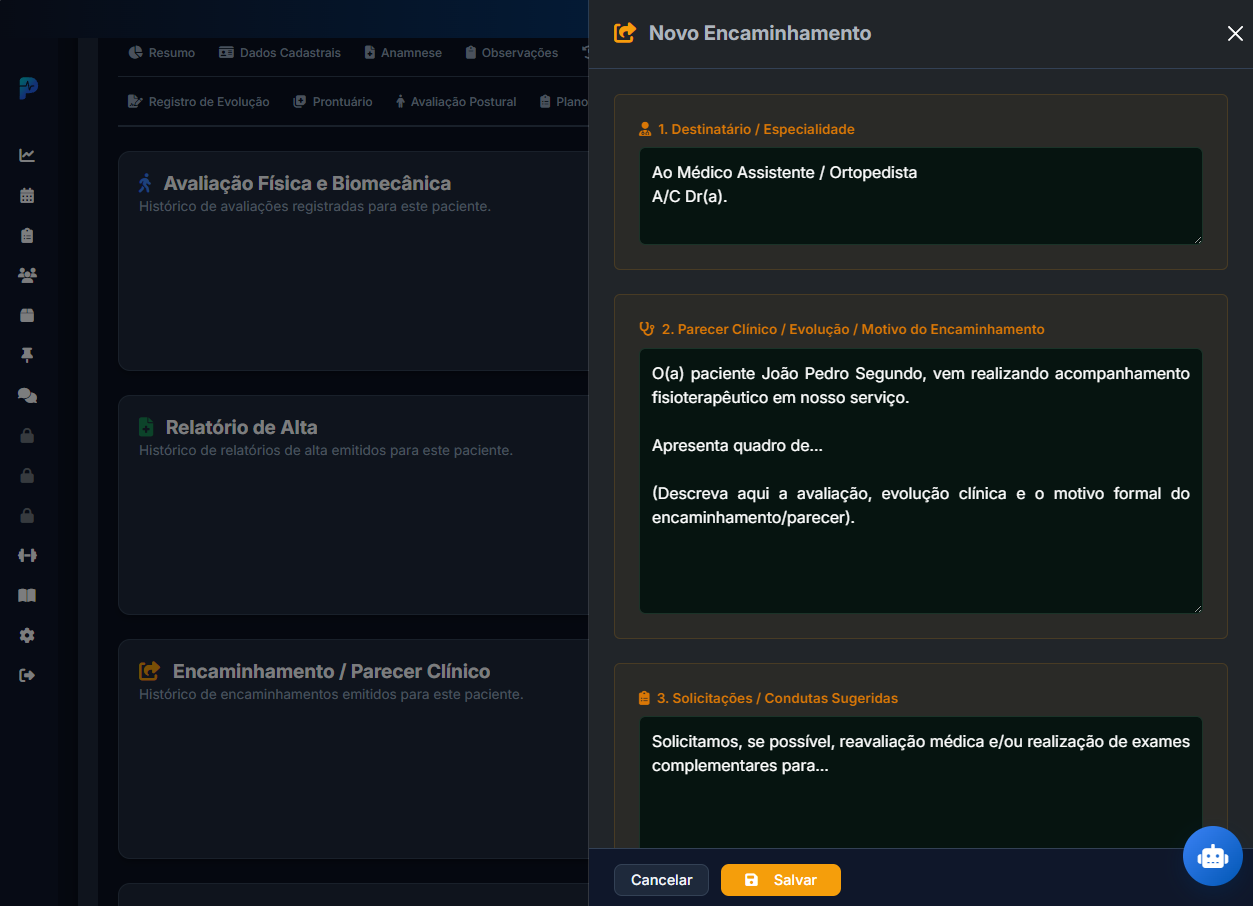Image resolution: width=1253 pixels, height=906 pixels.
Task: Open the open-book icon in sidebar
Action: [x=27, y=595]
